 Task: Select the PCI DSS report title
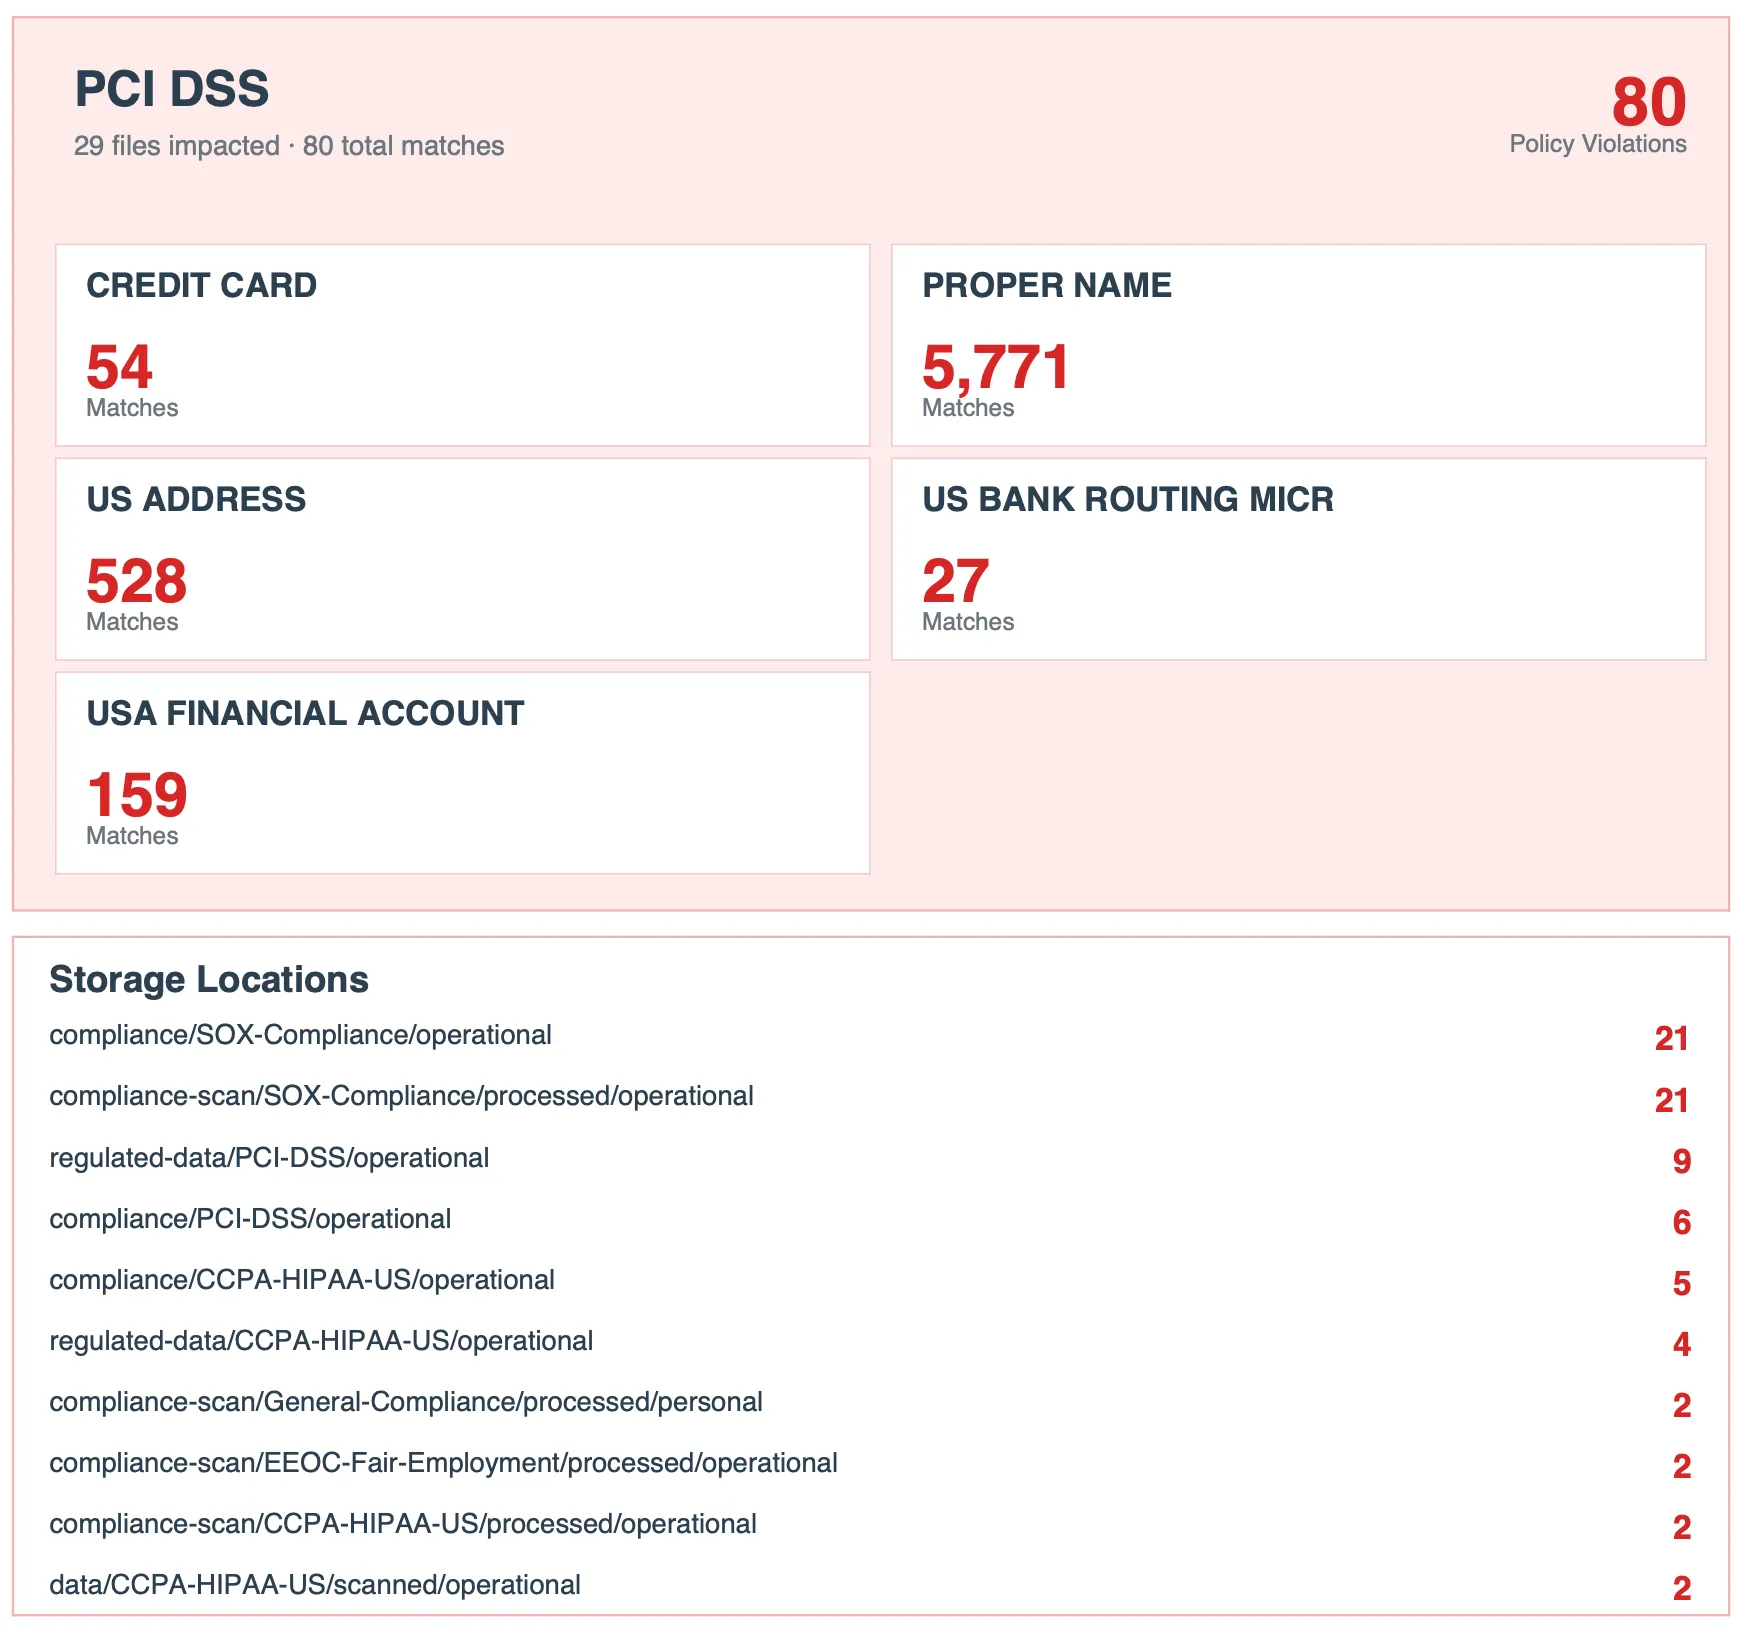[x=171, y=89]
